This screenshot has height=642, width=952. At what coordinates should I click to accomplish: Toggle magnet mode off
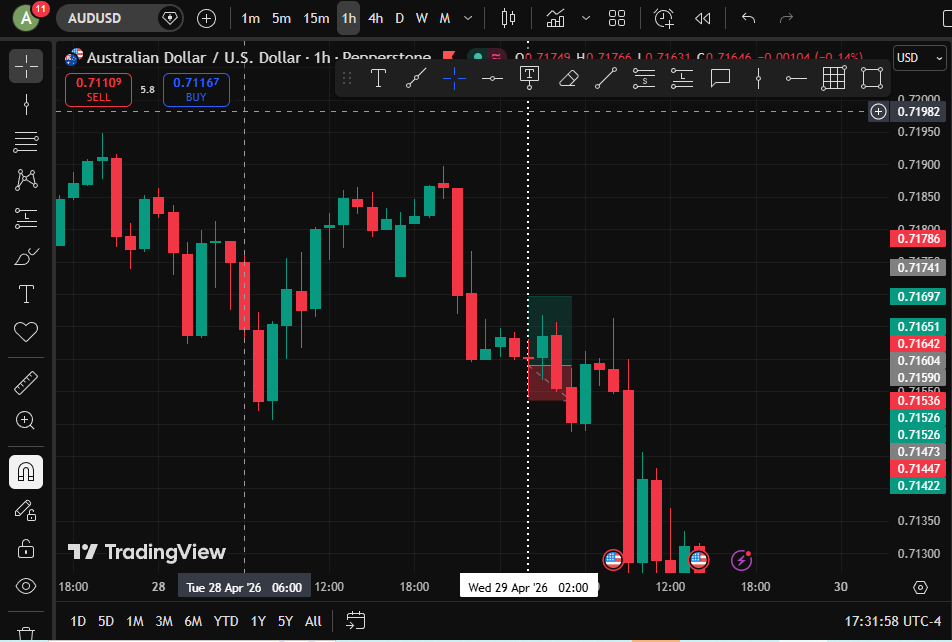click(x=26, y=472)
